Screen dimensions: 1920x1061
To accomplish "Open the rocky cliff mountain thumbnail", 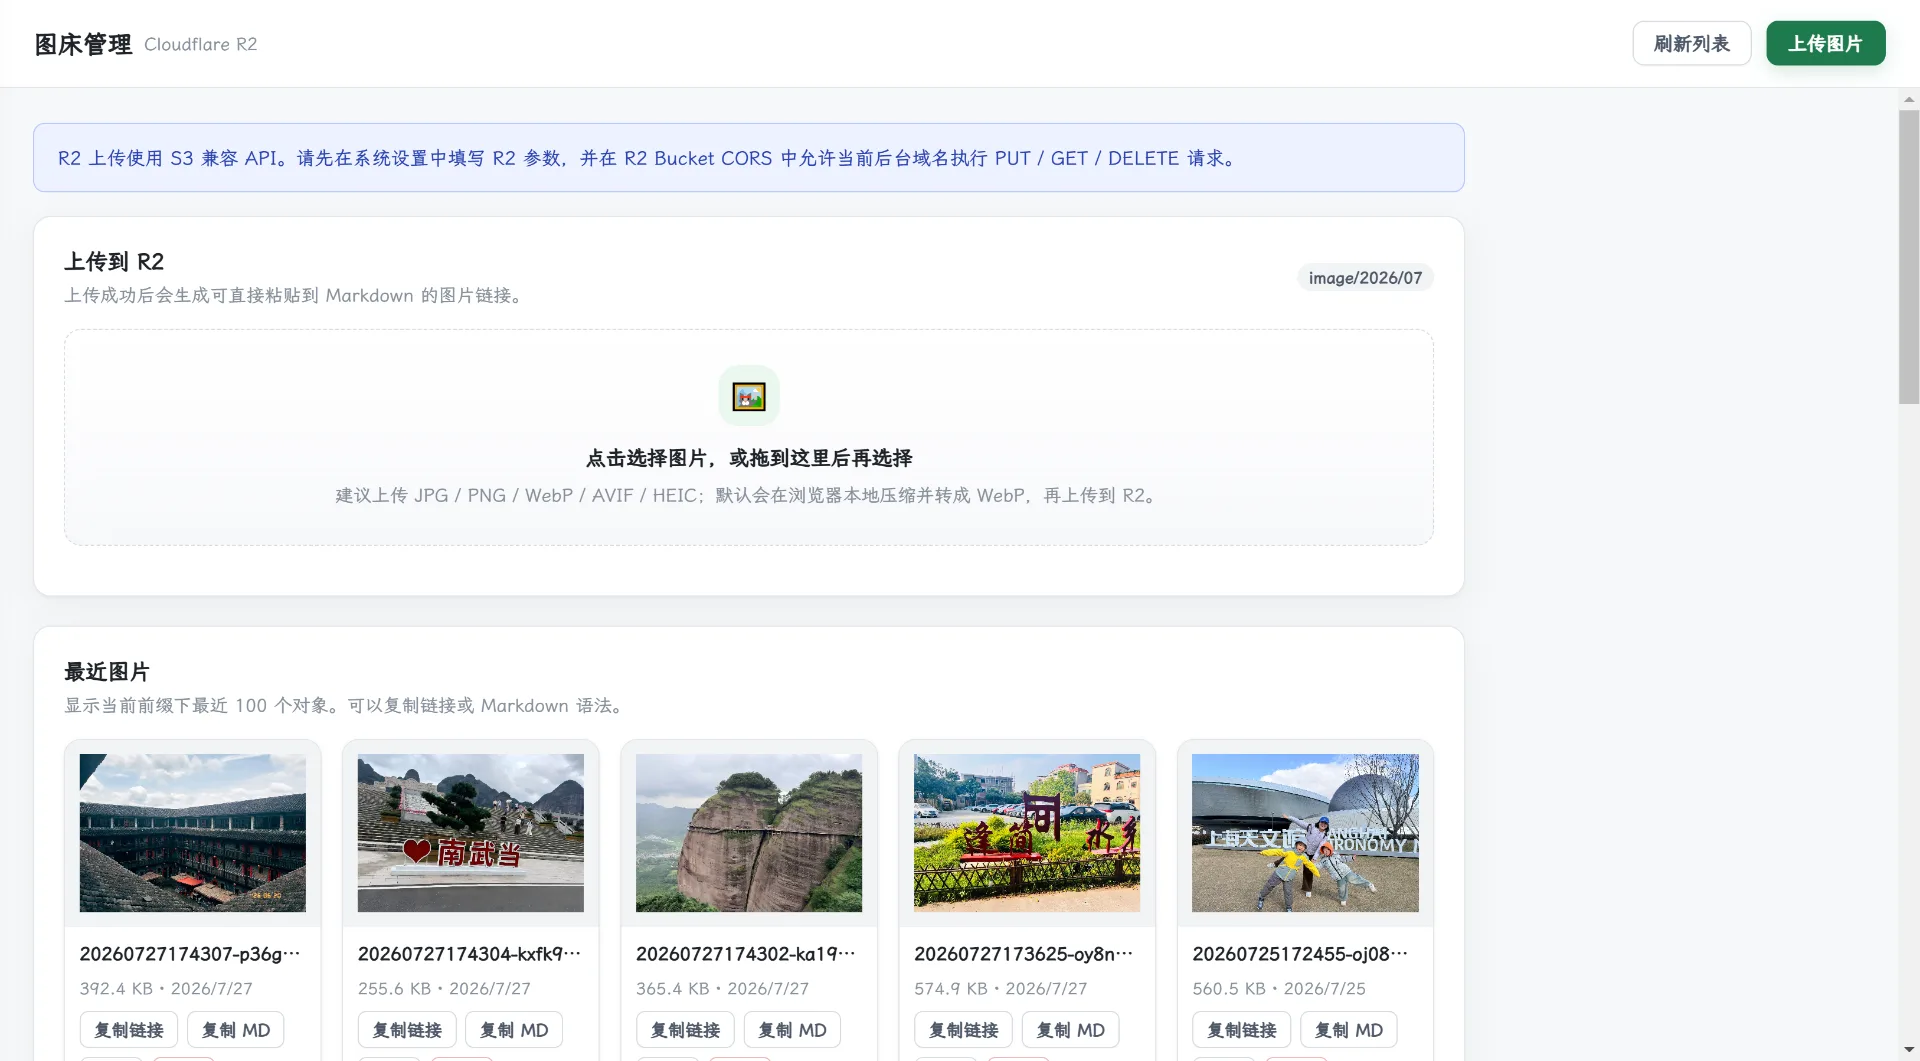I will pyautogui.click(x=749, y=833).
